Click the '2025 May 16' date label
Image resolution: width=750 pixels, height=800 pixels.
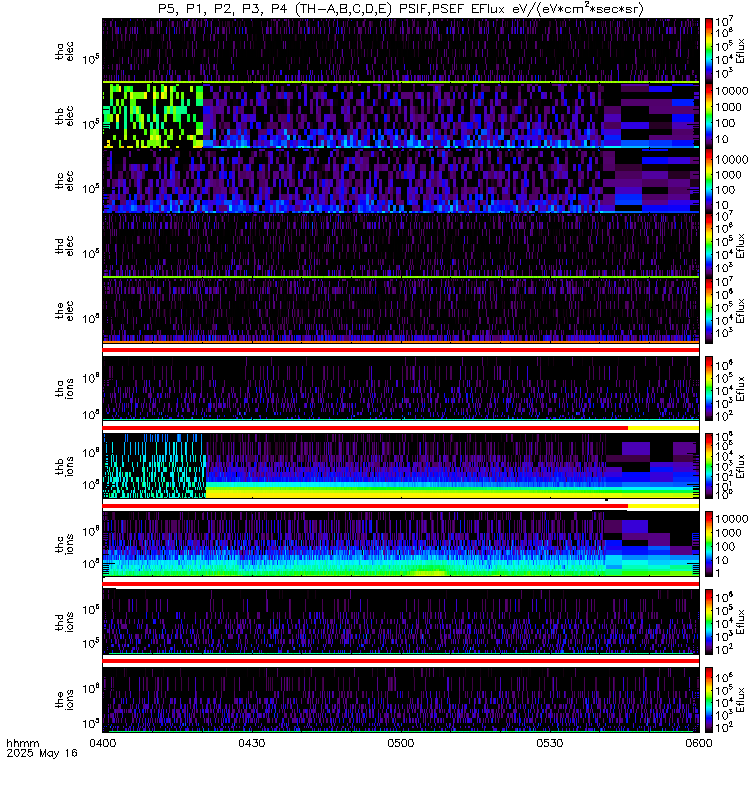pyautogui.click(x=42, y=753)
